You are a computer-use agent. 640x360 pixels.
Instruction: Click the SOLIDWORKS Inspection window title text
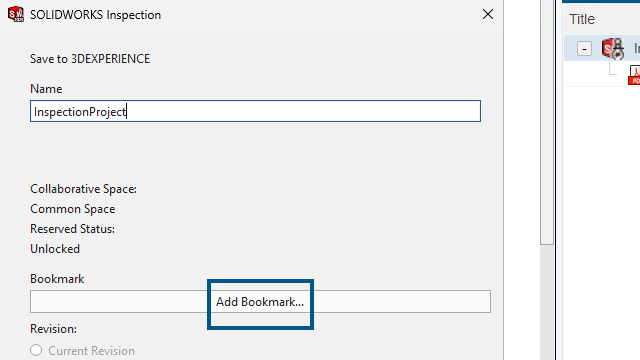tap(96, 15)
